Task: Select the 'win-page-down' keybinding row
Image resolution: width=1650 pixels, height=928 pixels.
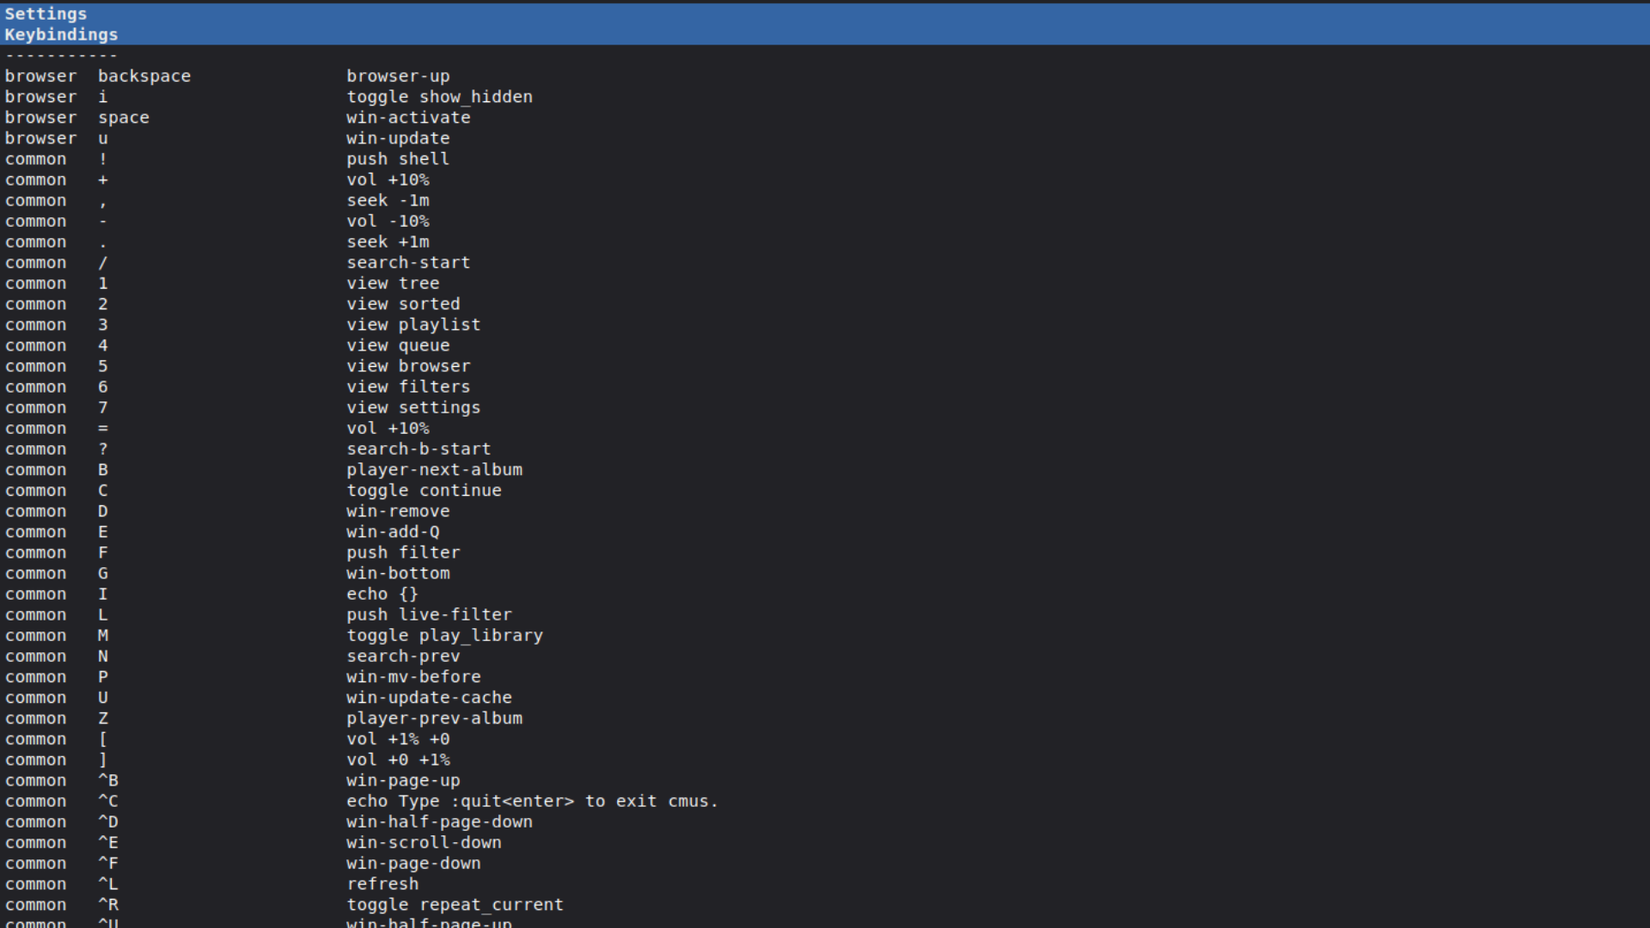Action: [825, 863]
